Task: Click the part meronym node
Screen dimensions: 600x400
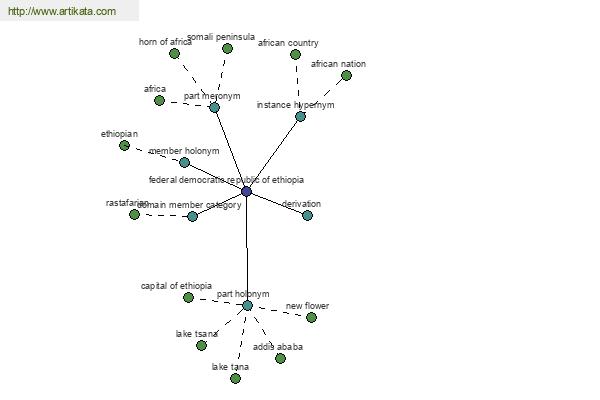Action: (214, 107)
